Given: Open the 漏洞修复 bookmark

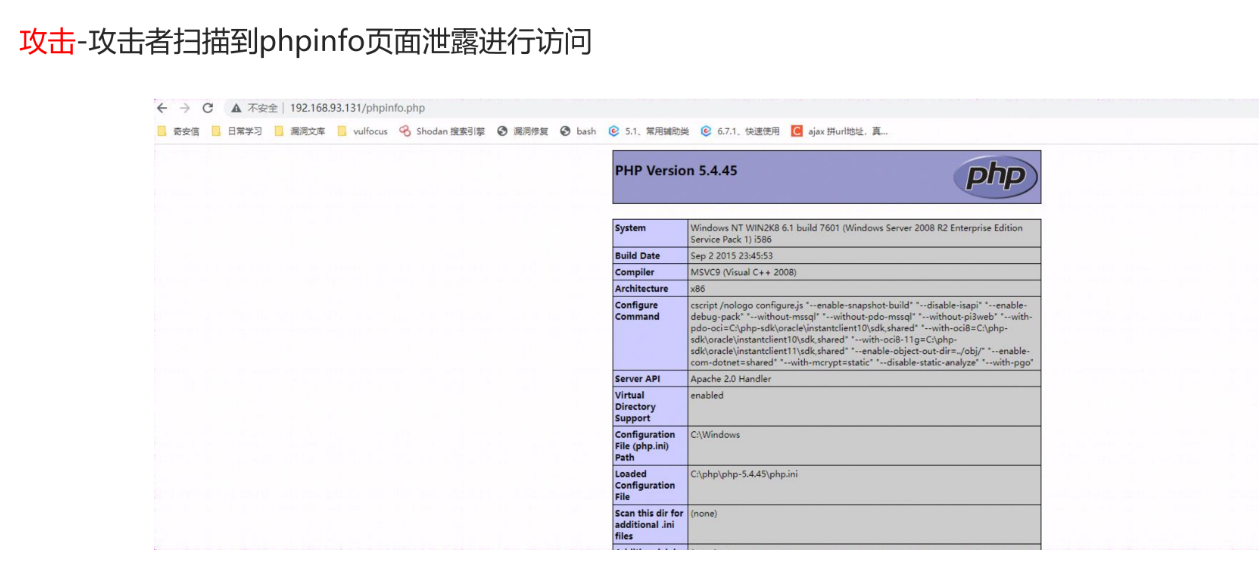Looking at the screenshot, I should (x=523, y=131).
